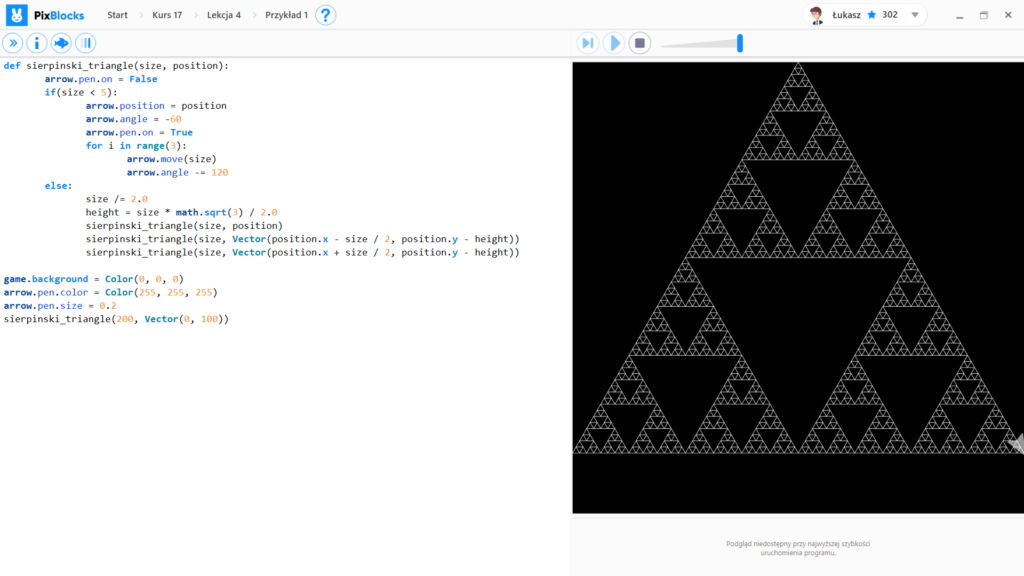Viewport: 1024px width, 576px height.
Task: Click the vertical bars columns icon
Action: click(86, 43)
